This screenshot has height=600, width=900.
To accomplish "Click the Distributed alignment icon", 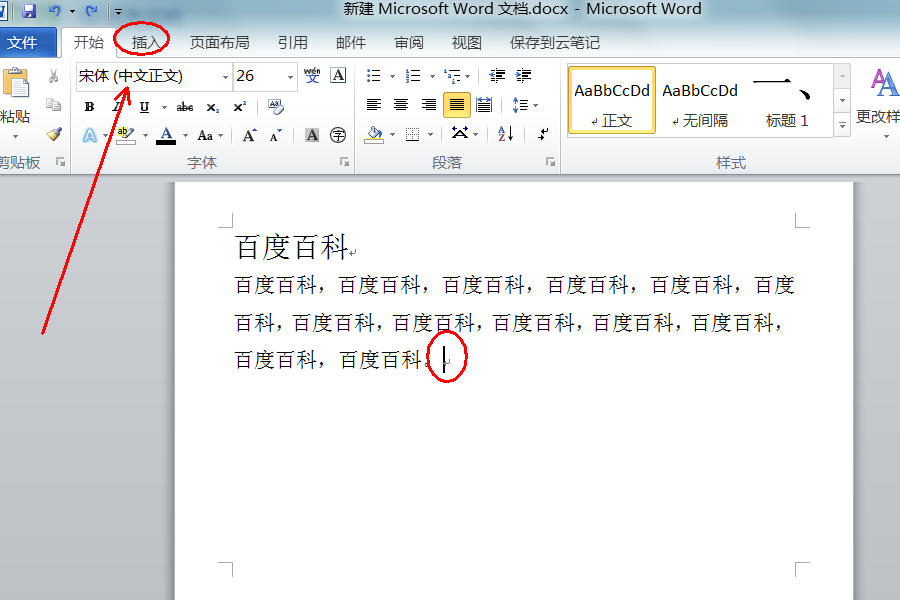I will pos(484,104).
